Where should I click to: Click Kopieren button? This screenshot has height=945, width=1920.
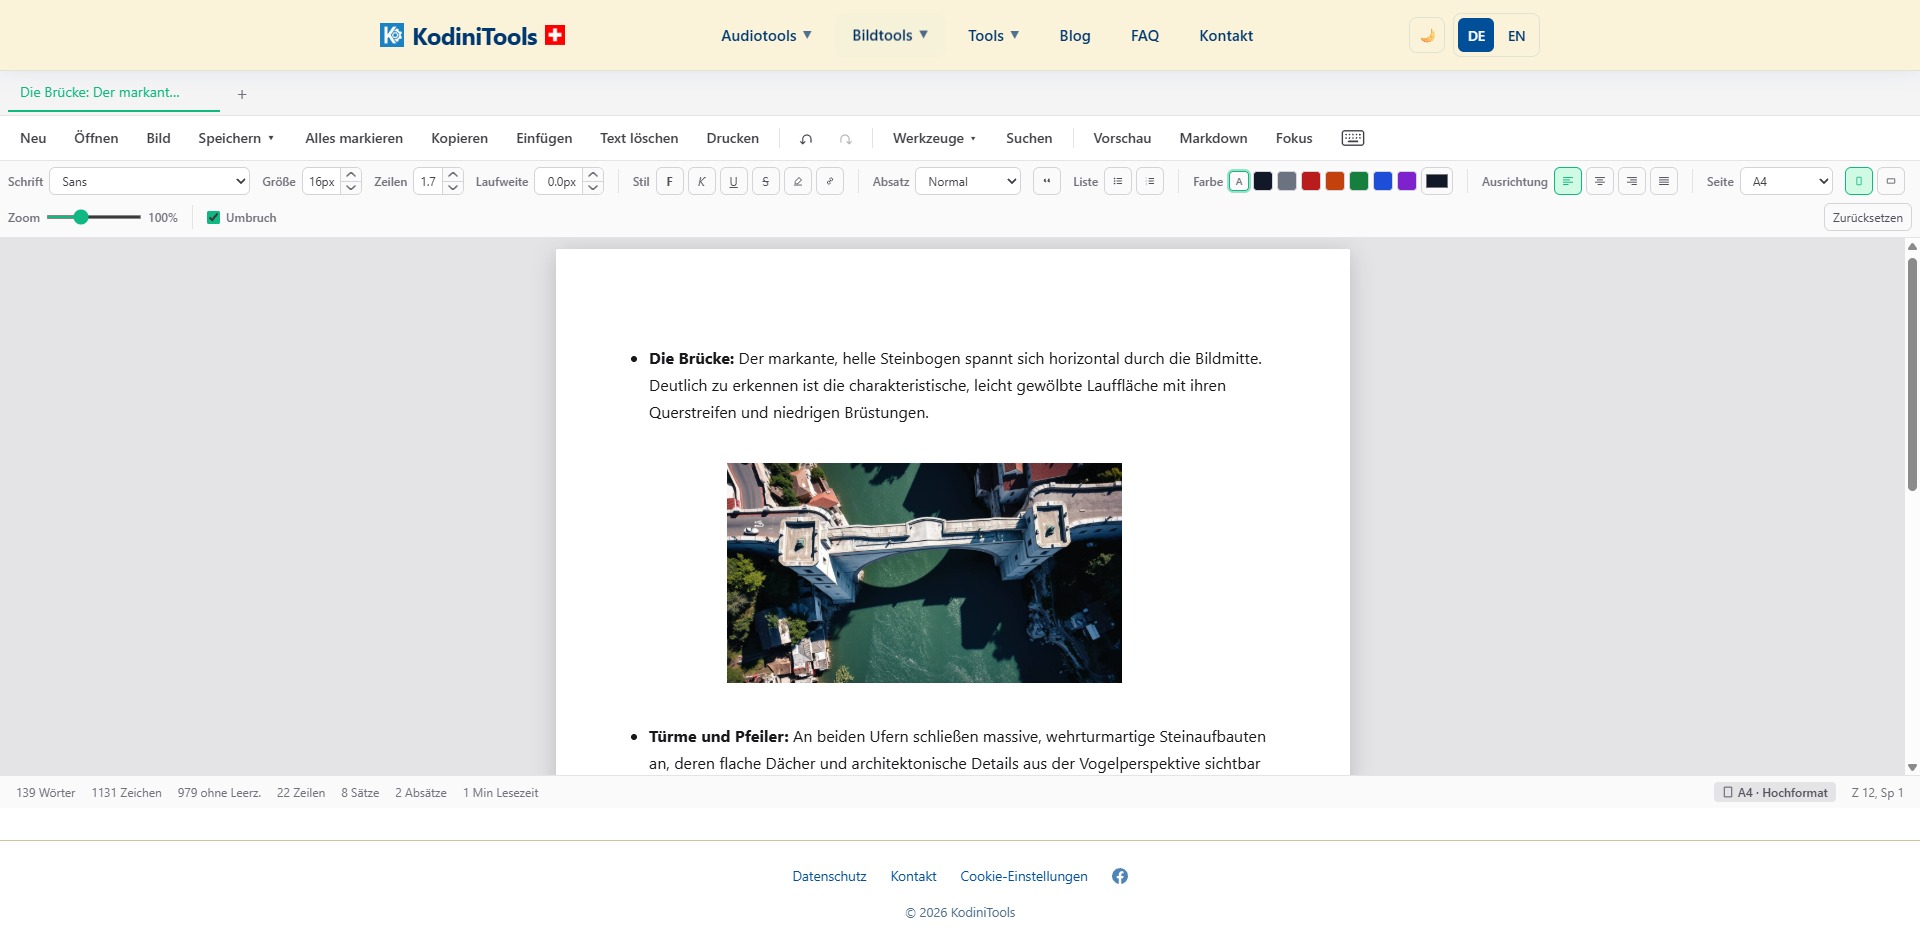pos(460,138)
